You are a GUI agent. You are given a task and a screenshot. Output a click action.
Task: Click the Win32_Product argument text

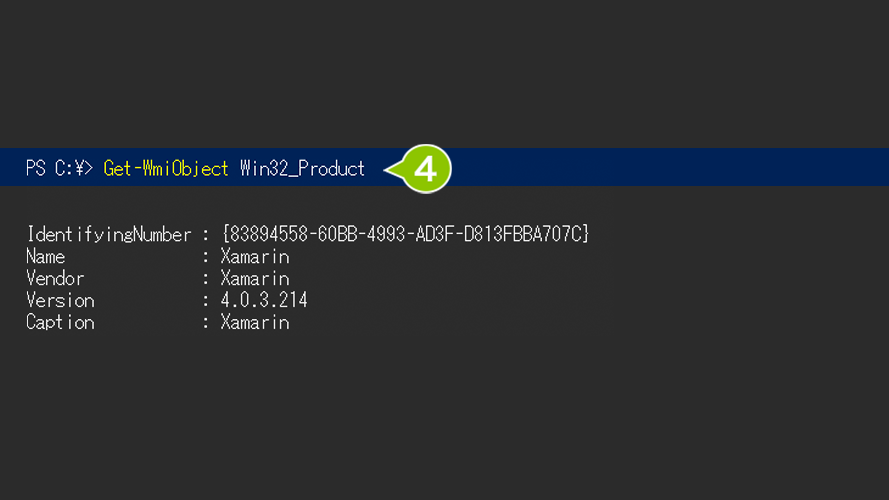click(302, 169)
